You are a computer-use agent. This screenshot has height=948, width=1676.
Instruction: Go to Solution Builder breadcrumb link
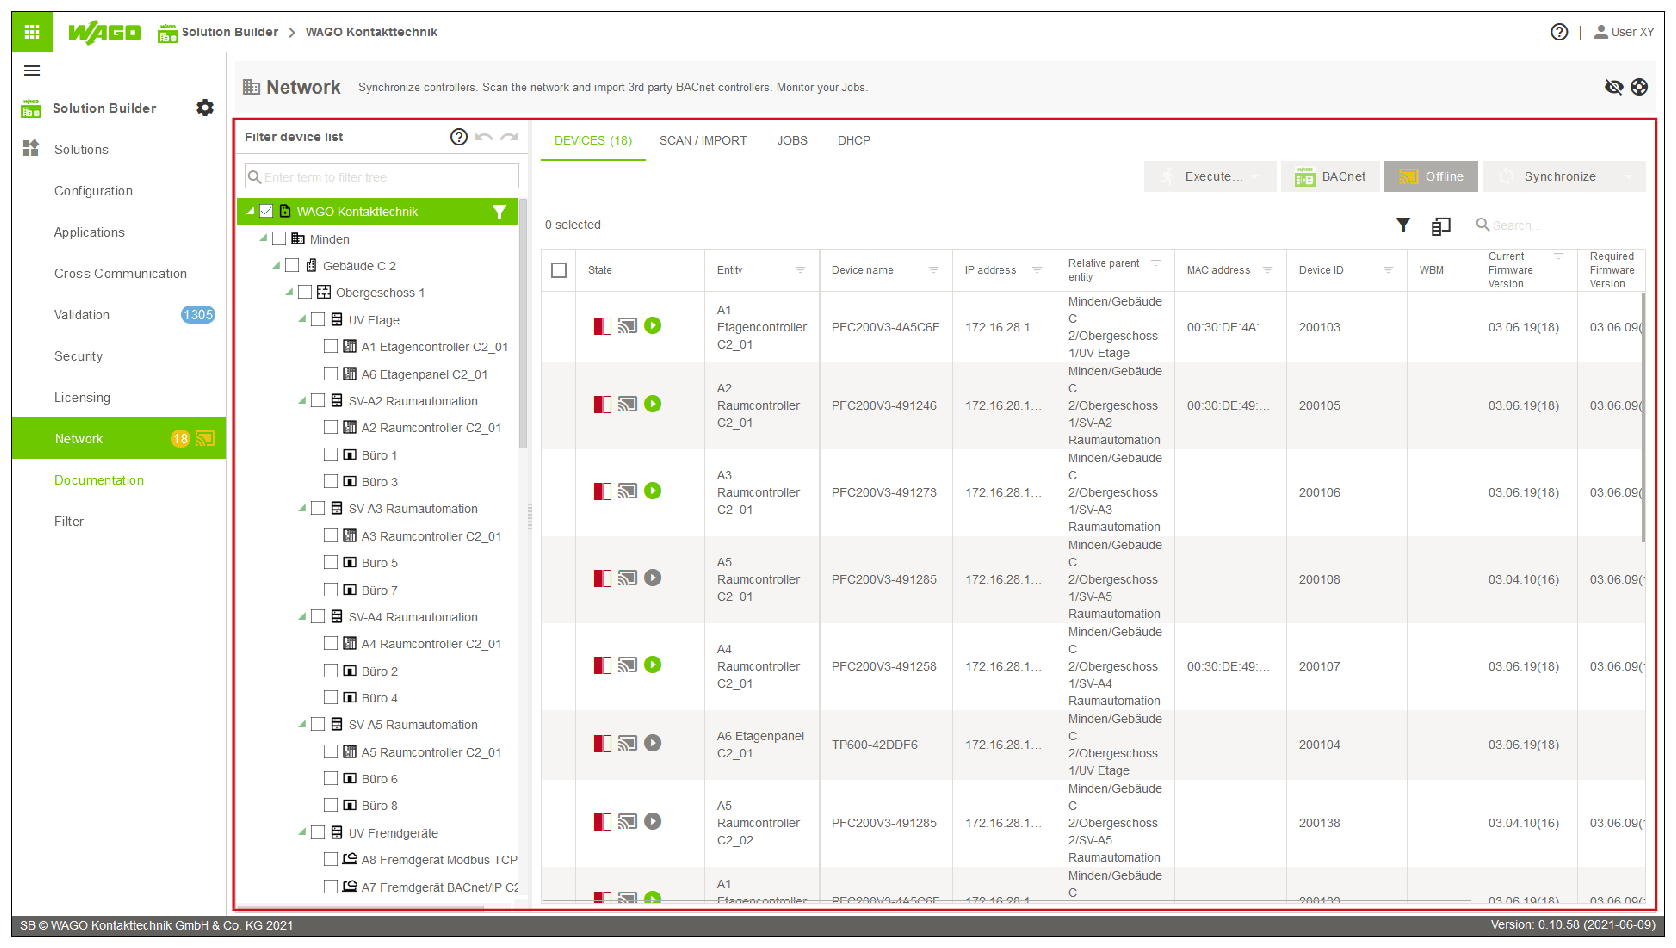[x=230, y=32]
